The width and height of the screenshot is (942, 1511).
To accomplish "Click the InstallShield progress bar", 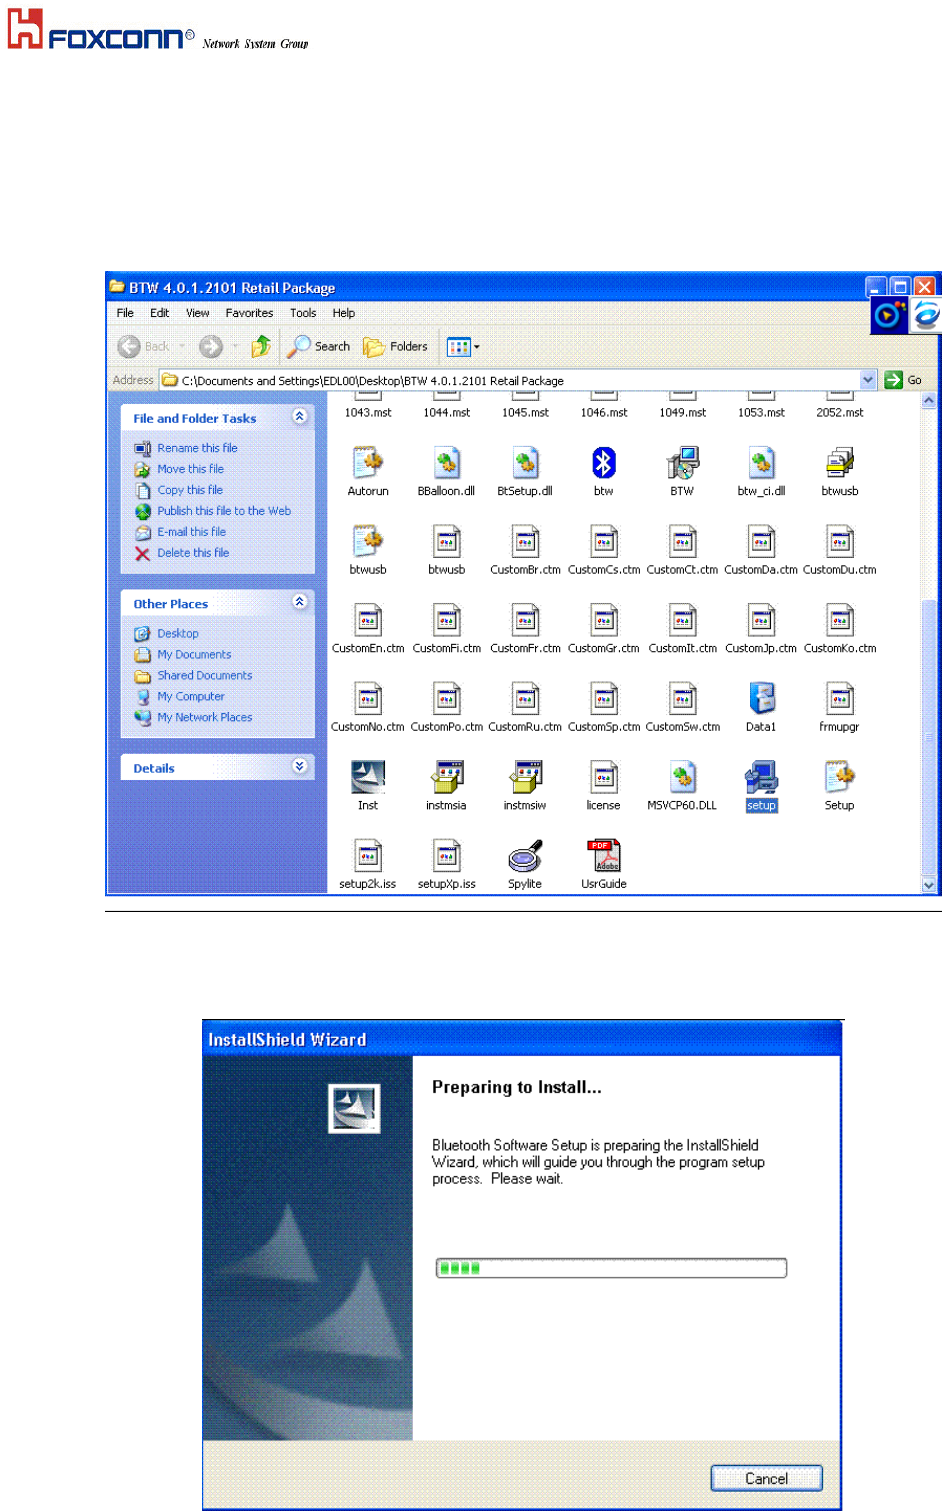I will 611,1268.
